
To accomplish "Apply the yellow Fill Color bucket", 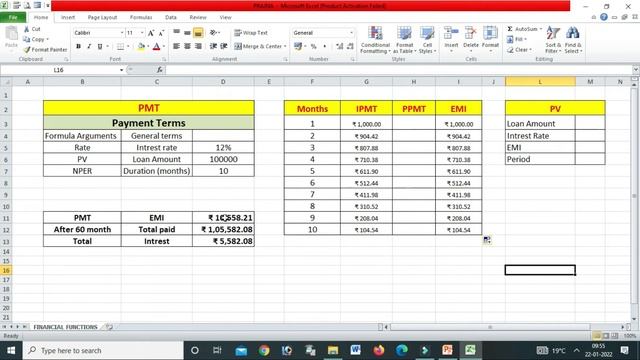I will [x=141, y=47].
